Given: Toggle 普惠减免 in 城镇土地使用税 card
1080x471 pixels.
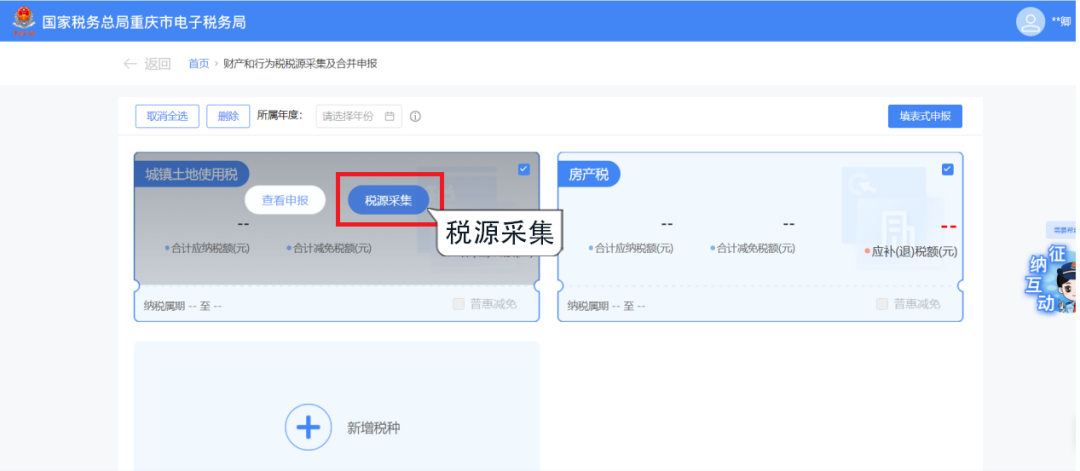Looking at the screenshot, I should (458, 304).
